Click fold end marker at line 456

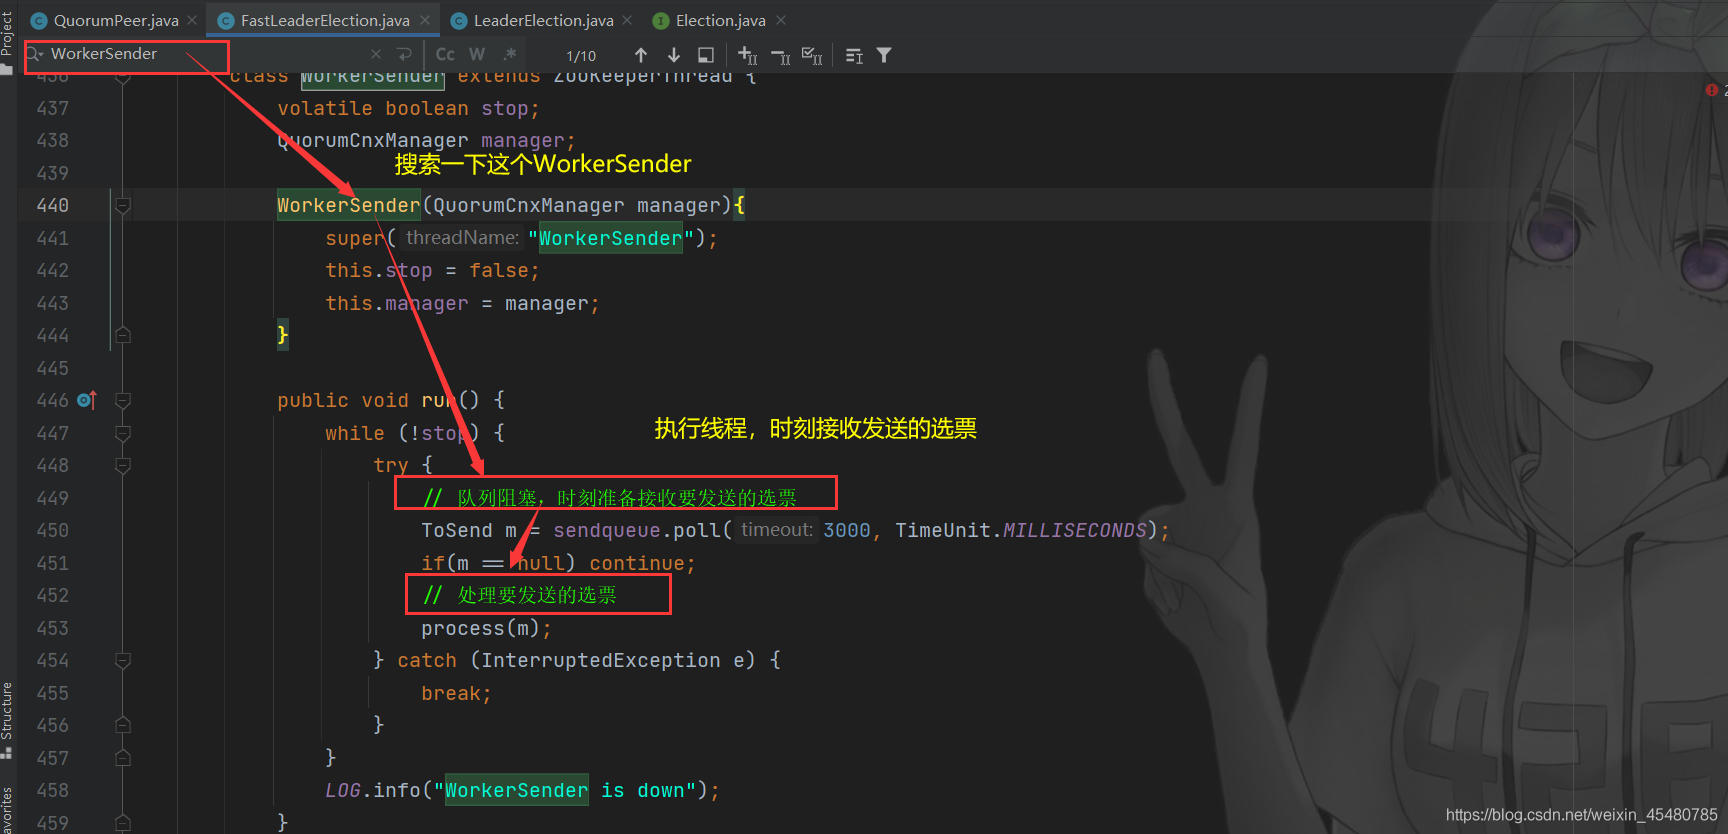click(x=123, y=725)
